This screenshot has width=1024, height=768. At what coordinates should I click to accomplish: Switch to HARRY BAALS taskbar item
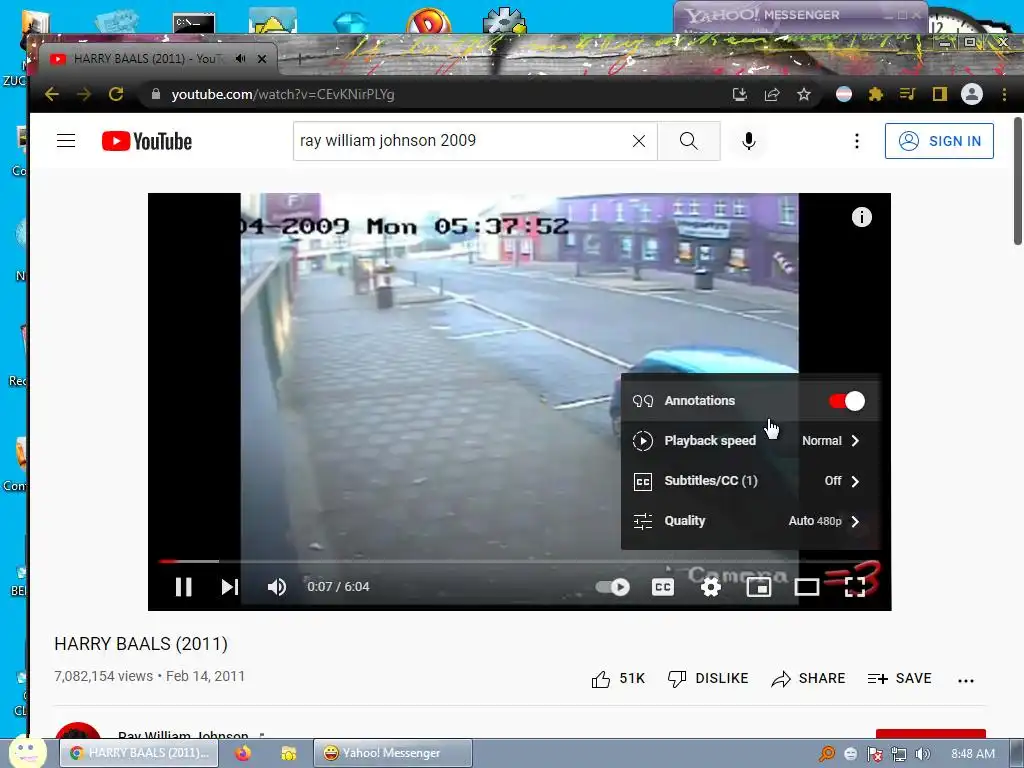pyautogui.click(x=138, y=753)
